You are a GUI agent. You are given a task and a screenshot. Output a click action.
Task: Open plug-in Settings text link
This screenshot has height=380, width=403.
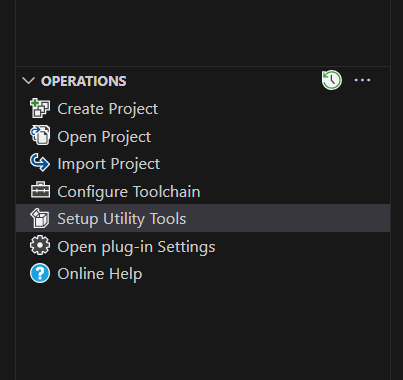point(136,247)
